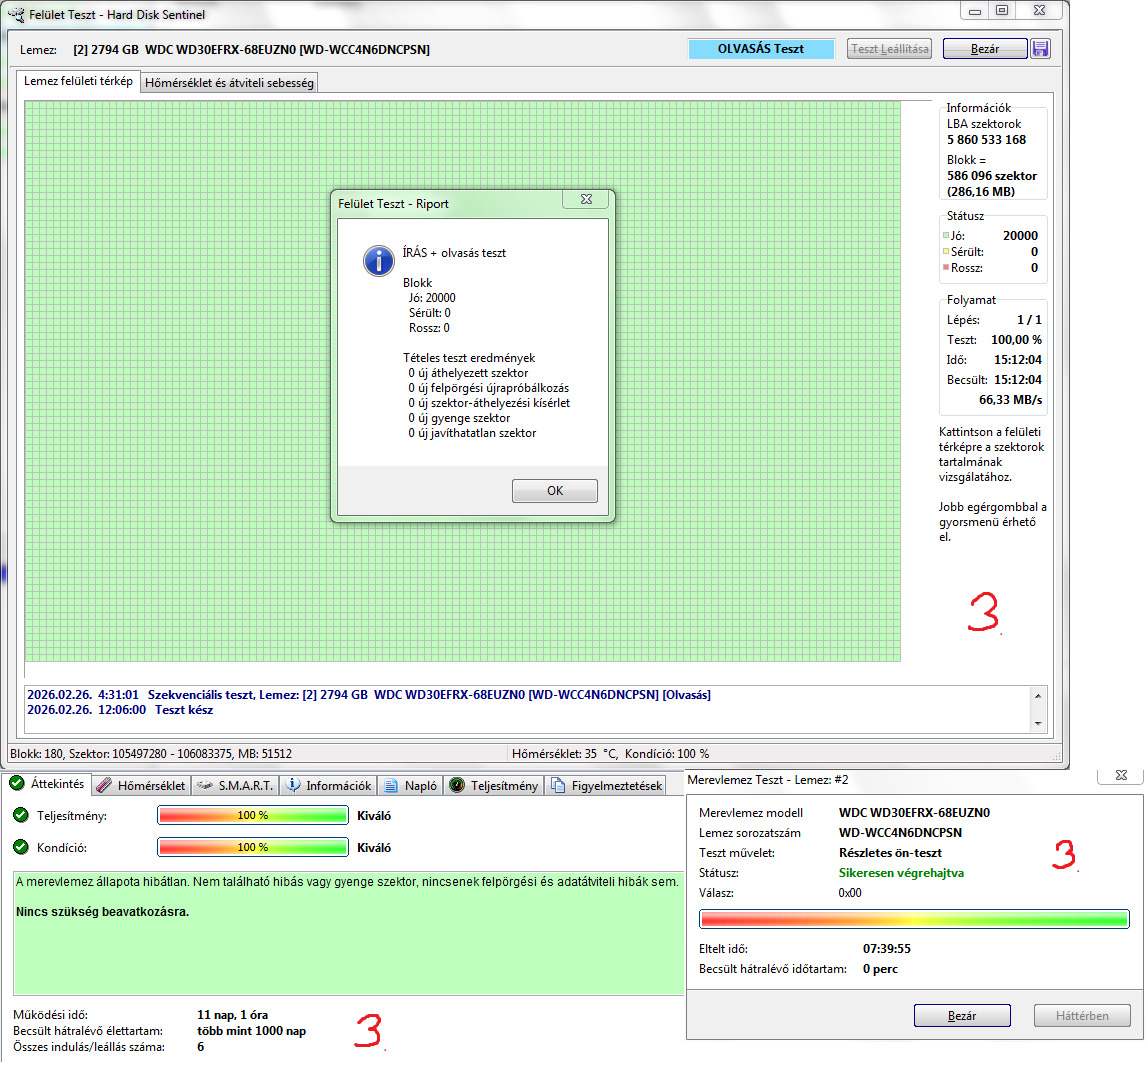This screenshot has width=1145, height=1065.
Task: Close the Felület Teszt Riport dialog
Action: click(586, 199)
